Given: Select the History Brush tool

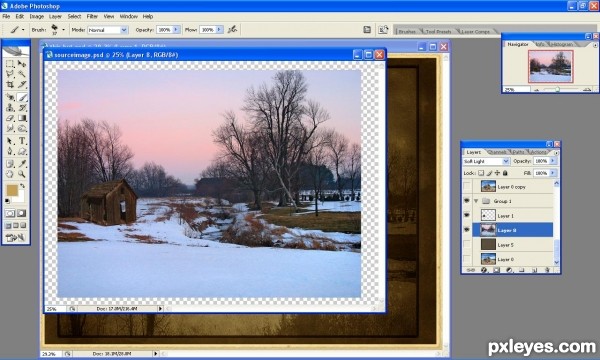Looking at the screenshot, I should pyautogui.click(x=22, y=108).
